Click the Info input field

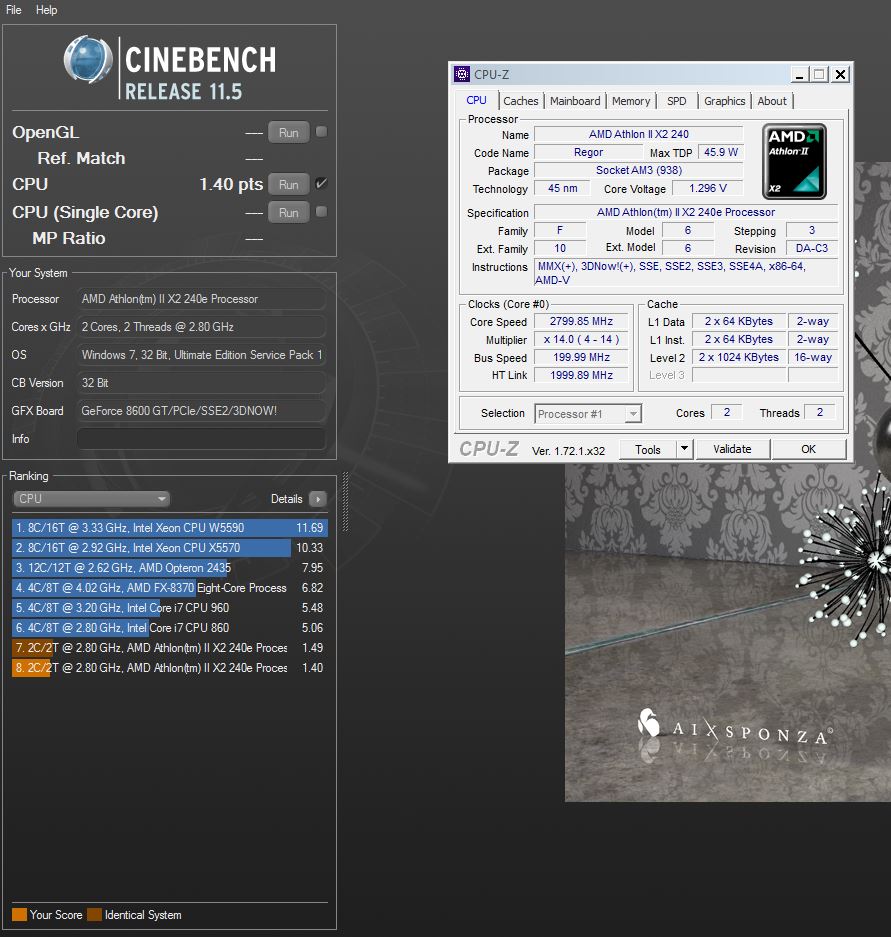coord(201,439)
